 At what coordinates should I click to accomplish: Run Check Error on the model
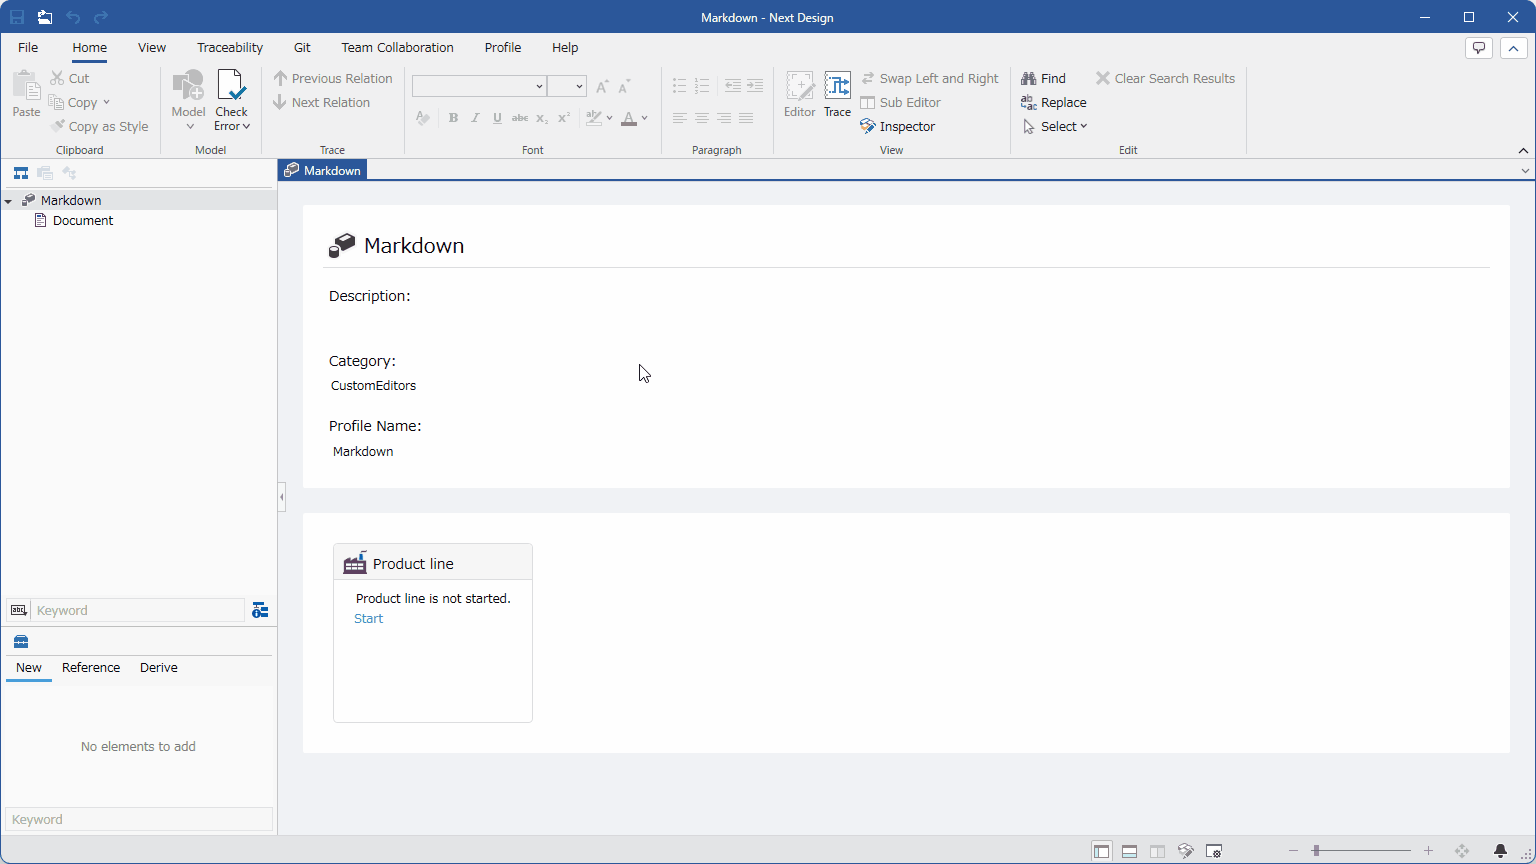tap(231, 100)
